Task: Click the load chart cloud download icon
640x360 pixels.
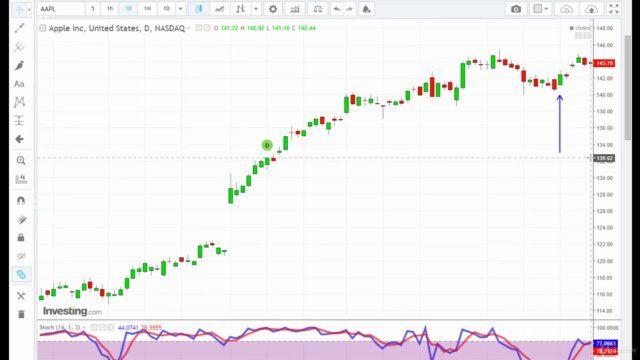Action: click(566, 9)
